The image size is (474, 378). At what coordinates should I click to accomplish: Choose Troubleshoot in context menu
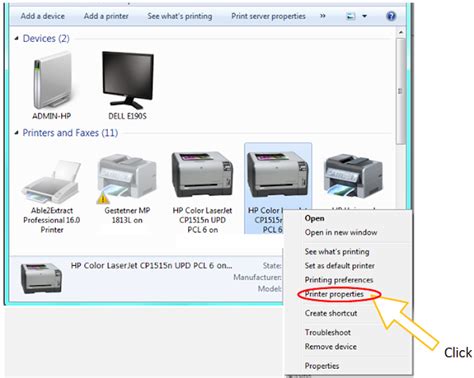327,332
